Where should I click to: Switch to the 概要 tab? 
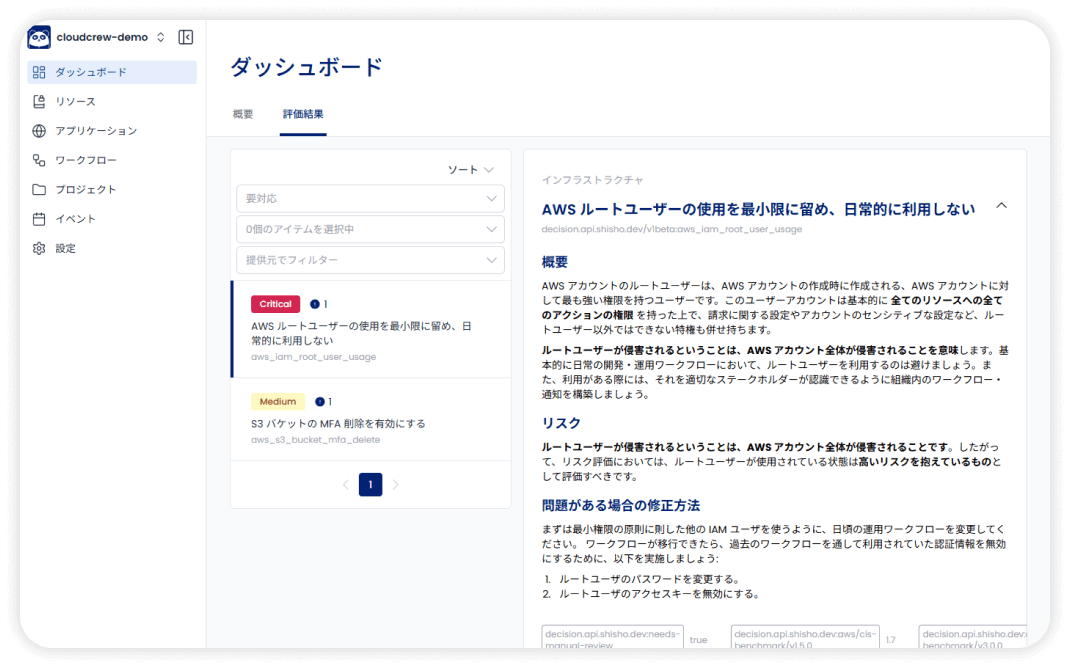point(243,114)
